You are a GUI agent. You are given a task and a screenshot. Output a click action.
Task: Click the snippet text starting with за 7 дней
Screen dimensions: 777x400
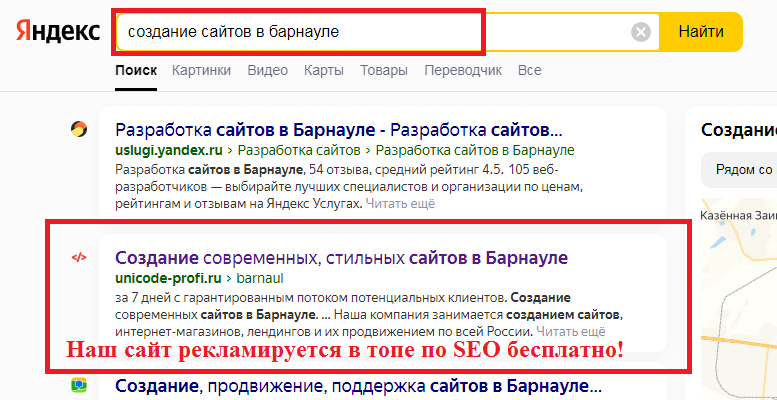click(x=369, y=315)
